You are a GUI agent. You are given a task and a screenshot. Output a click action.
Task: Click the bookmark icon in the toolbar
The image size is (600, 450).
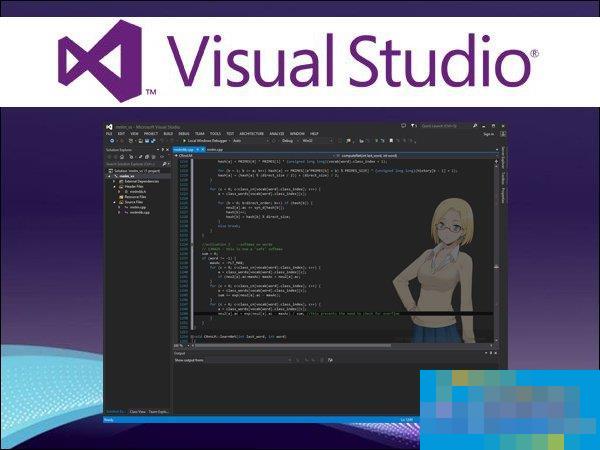(391, 141)
